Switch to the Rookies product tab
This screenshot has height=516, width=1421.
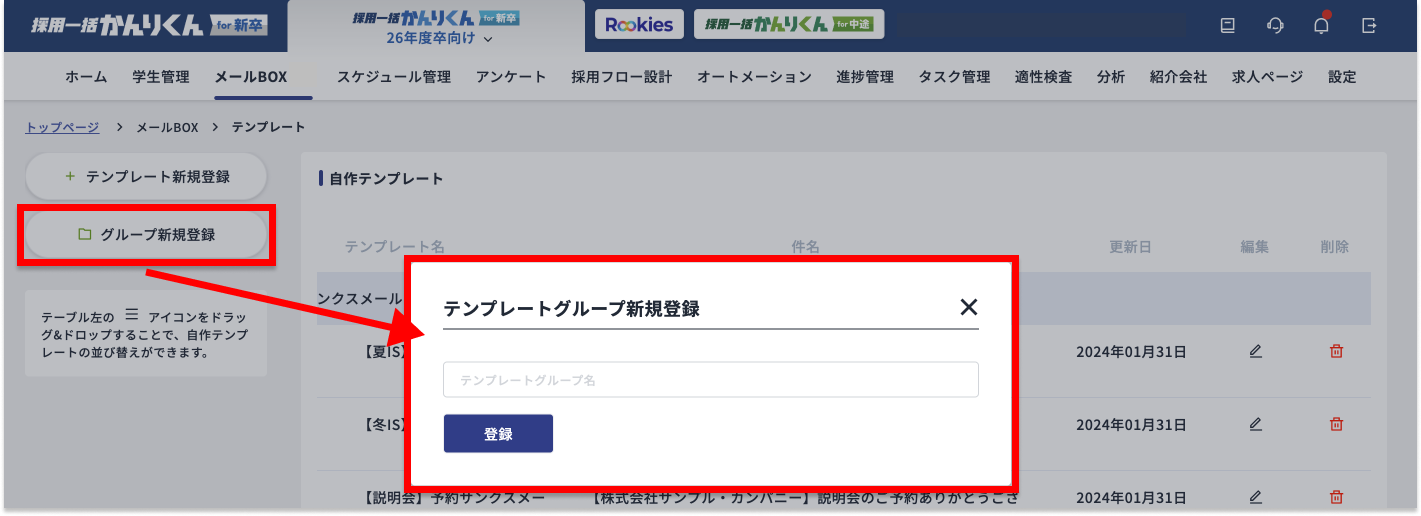point(639,25)
